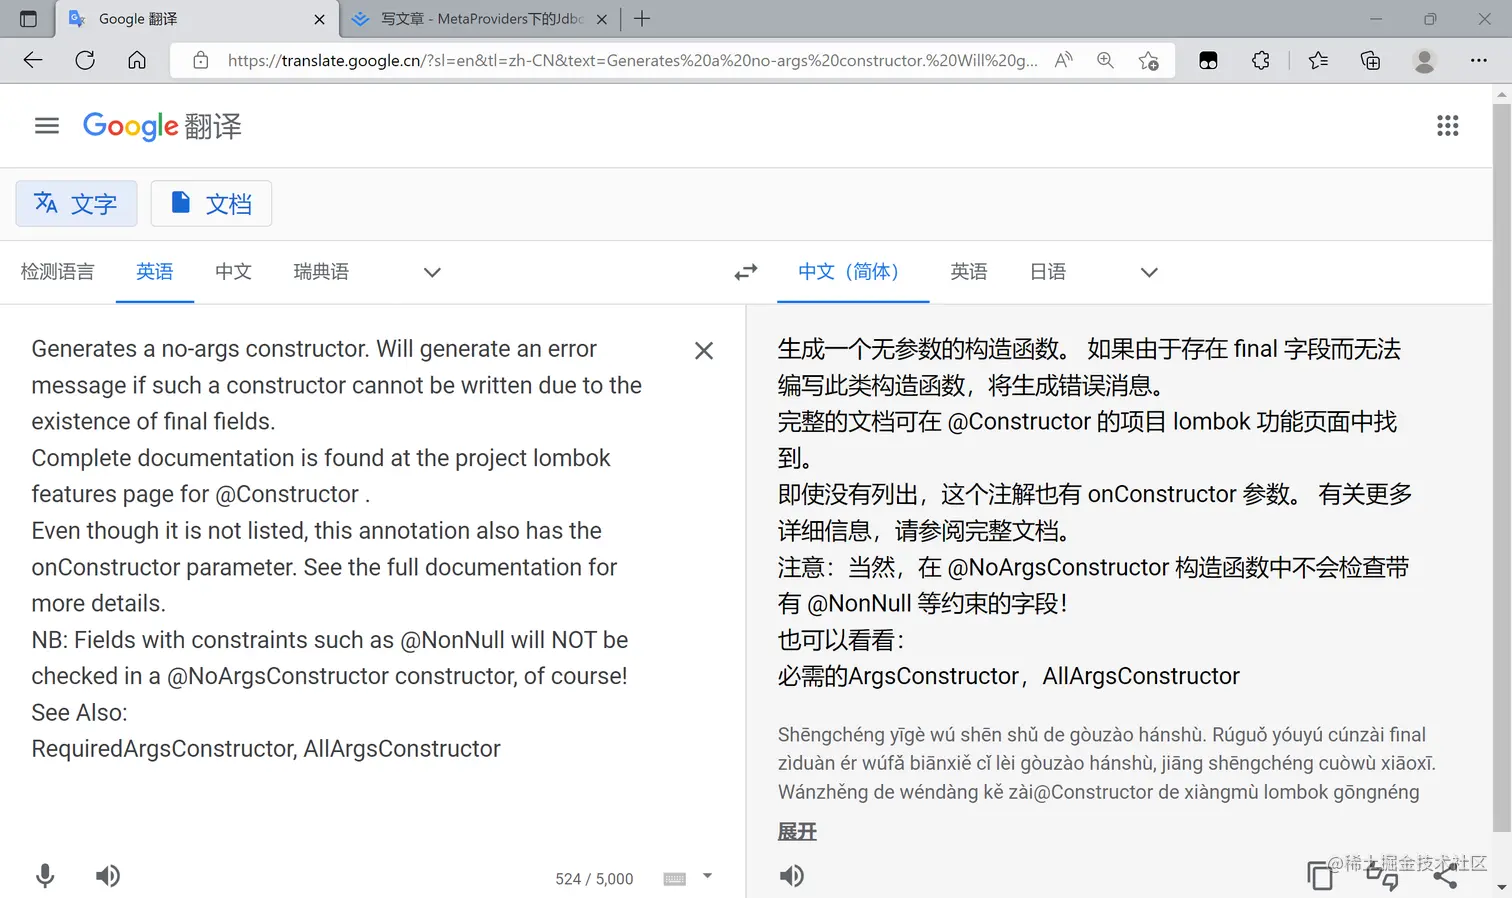Open the browser extensions puzzle menu

pyautogui.click(x=1261, y=60)
